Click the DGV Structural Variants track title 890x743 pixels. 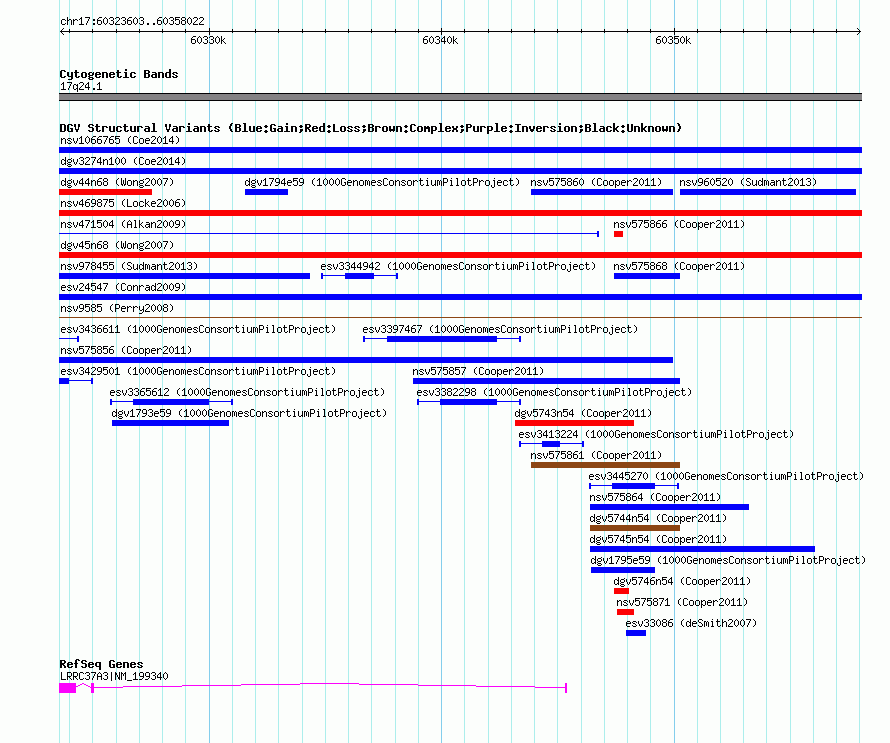pyautogui.click(x=371, y=128)
